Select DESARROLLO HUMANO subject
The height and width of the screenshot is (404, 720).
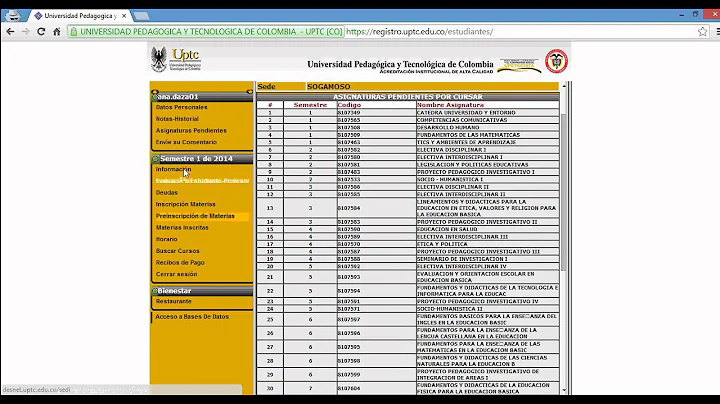(448, 128)
